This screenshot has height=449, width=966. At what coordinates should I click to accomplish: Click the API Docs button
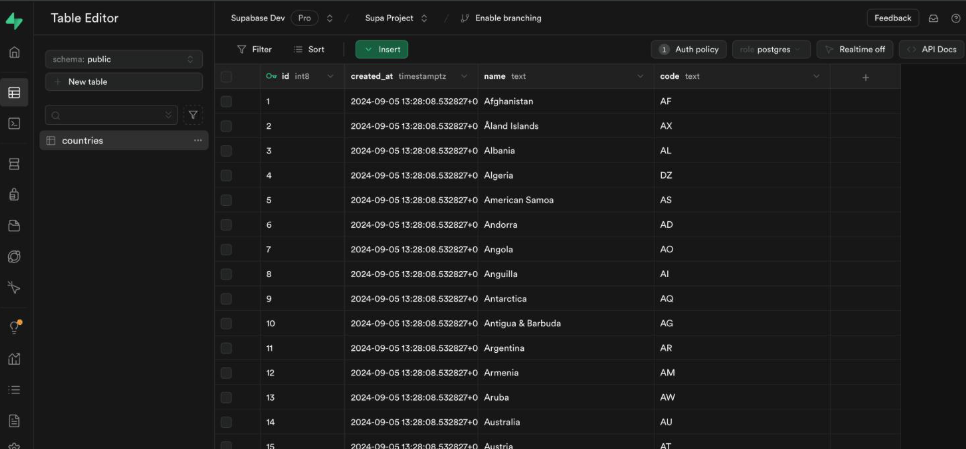pyautogui.click(x=931, y=49)
